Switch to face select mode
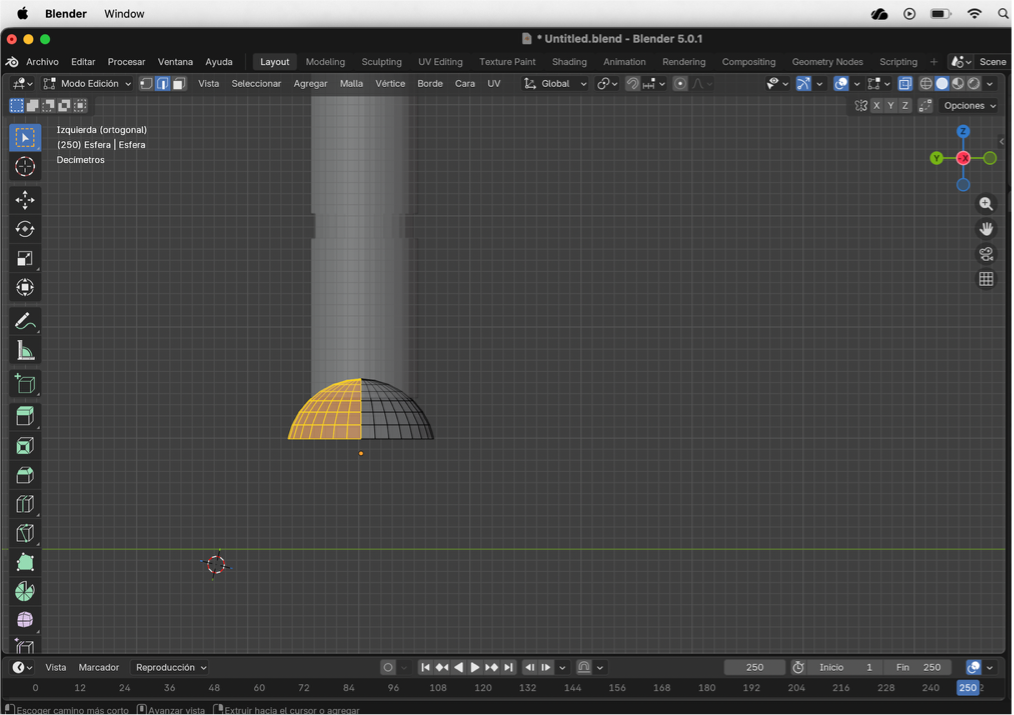 (x=179, y=84)
